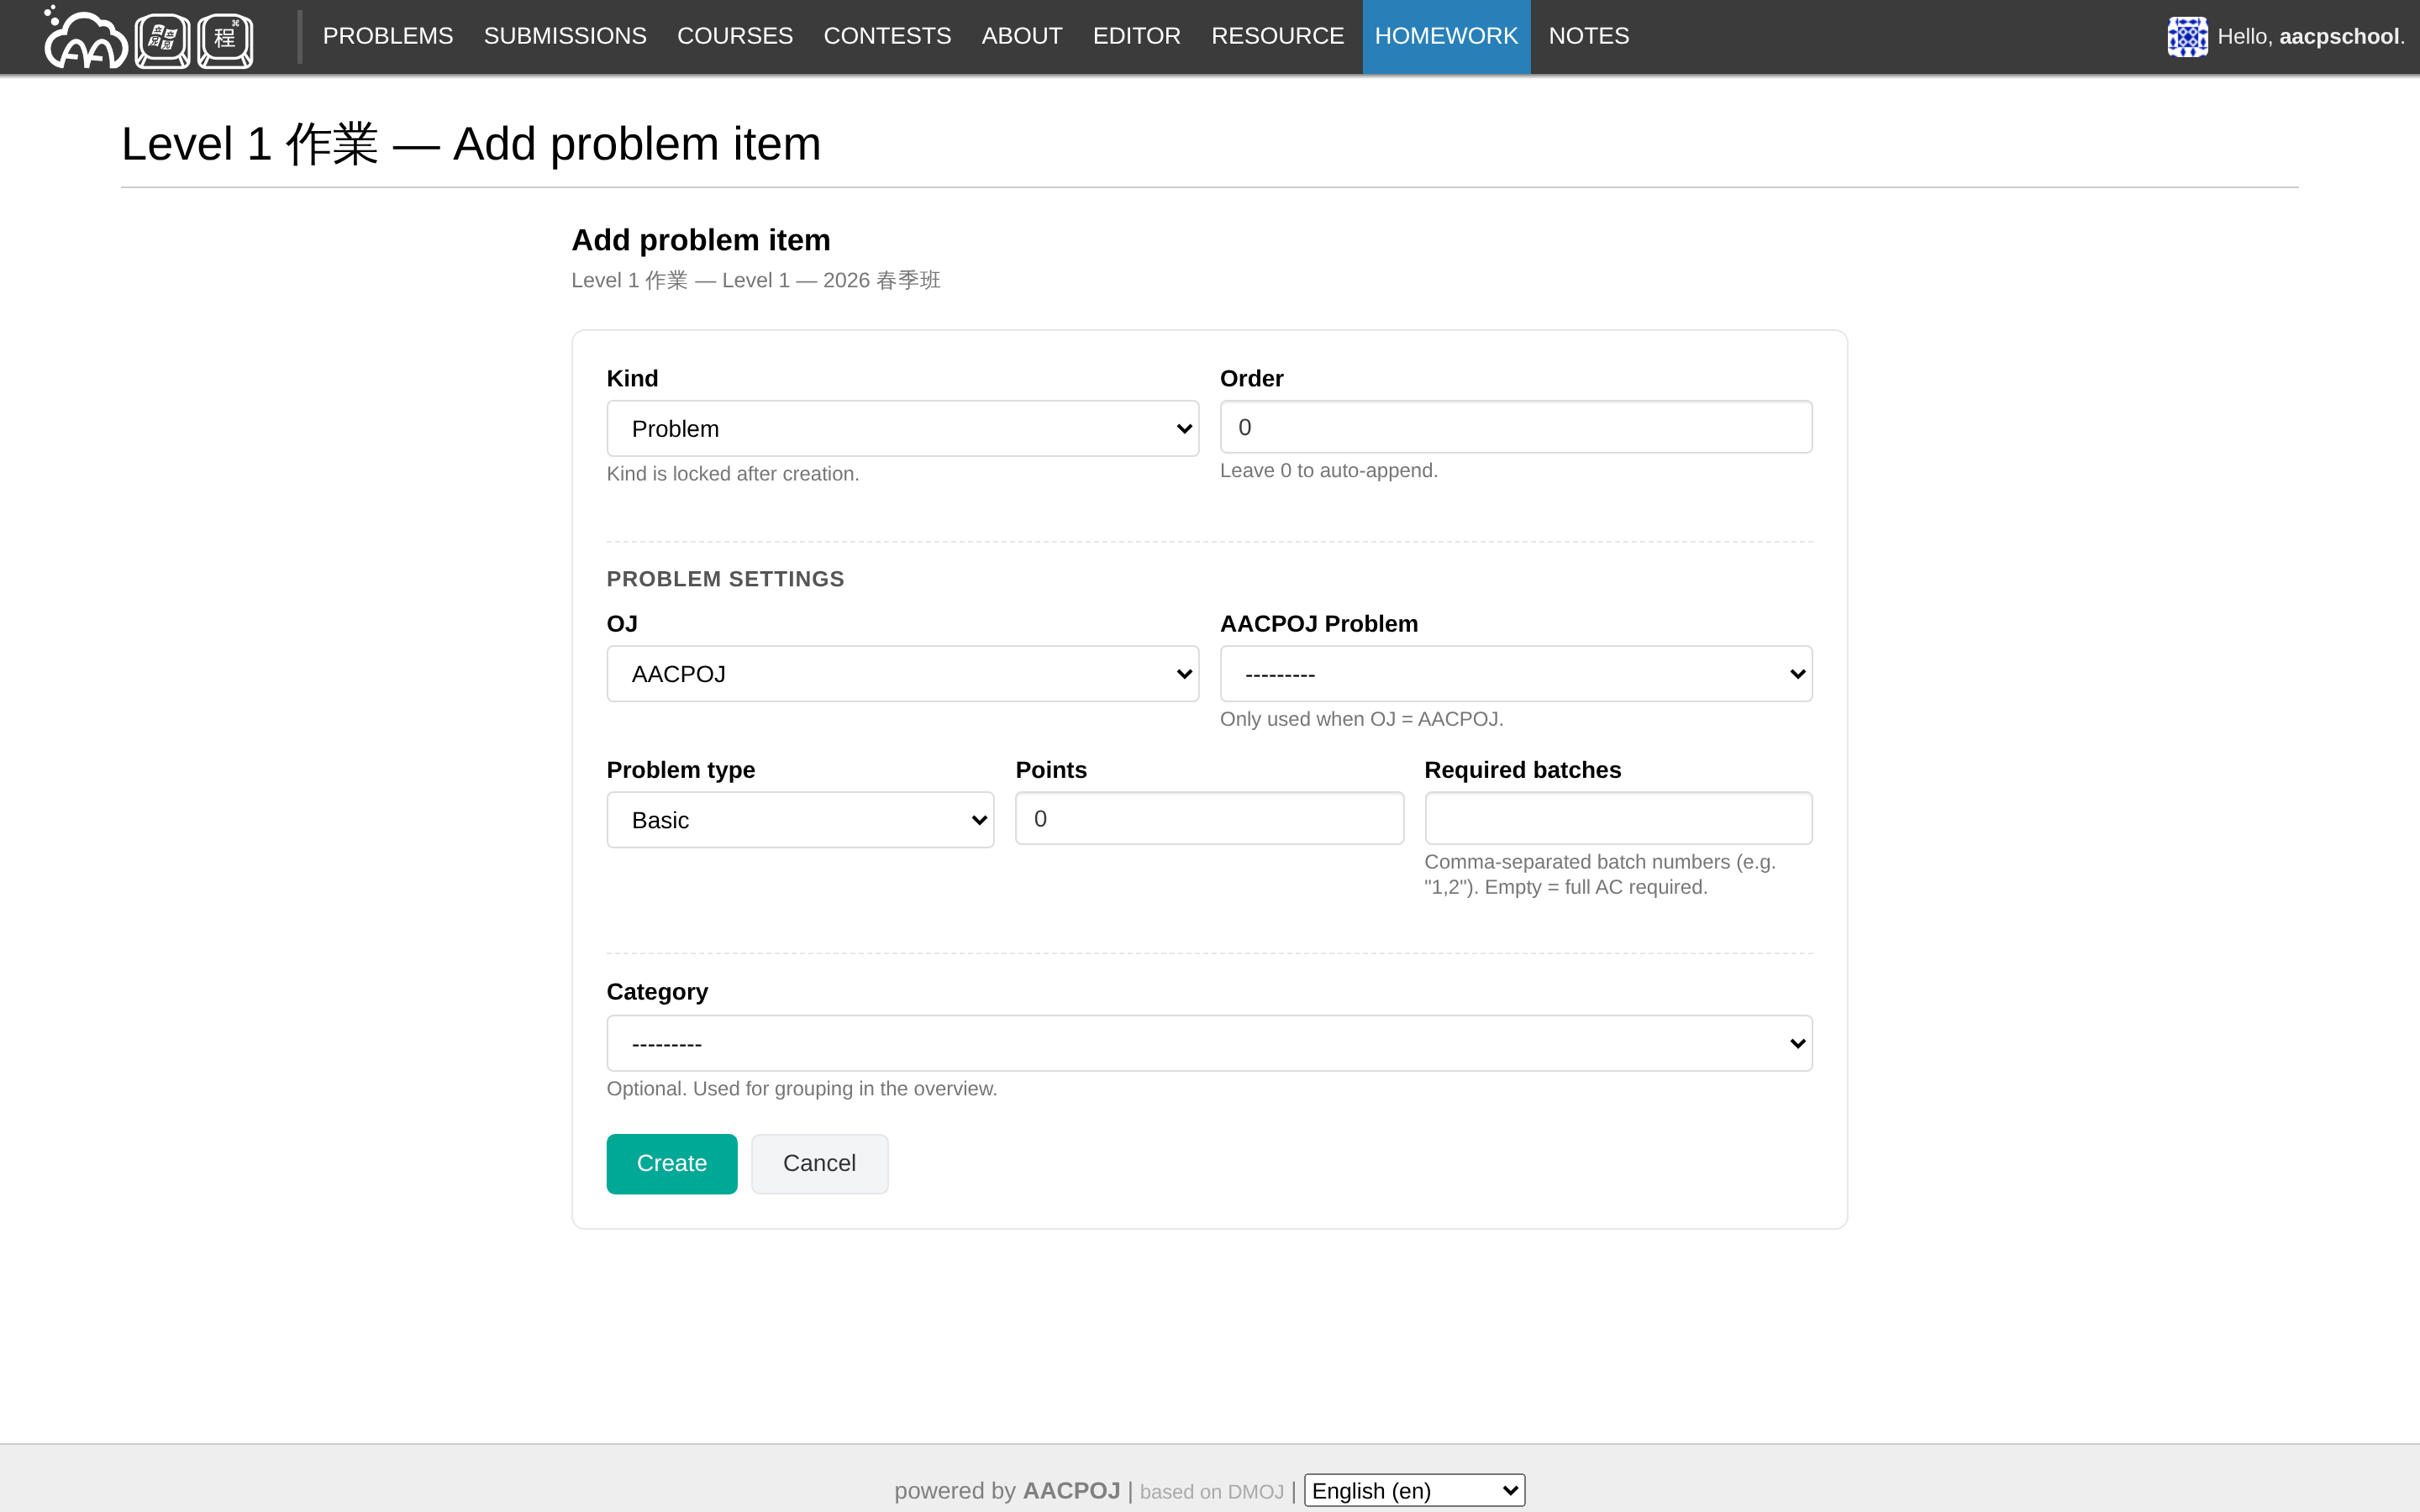Click the first keycap logo icon
Viewport: 2420px width, 1512px height.
pyautogui.click(x=162, y=40)
